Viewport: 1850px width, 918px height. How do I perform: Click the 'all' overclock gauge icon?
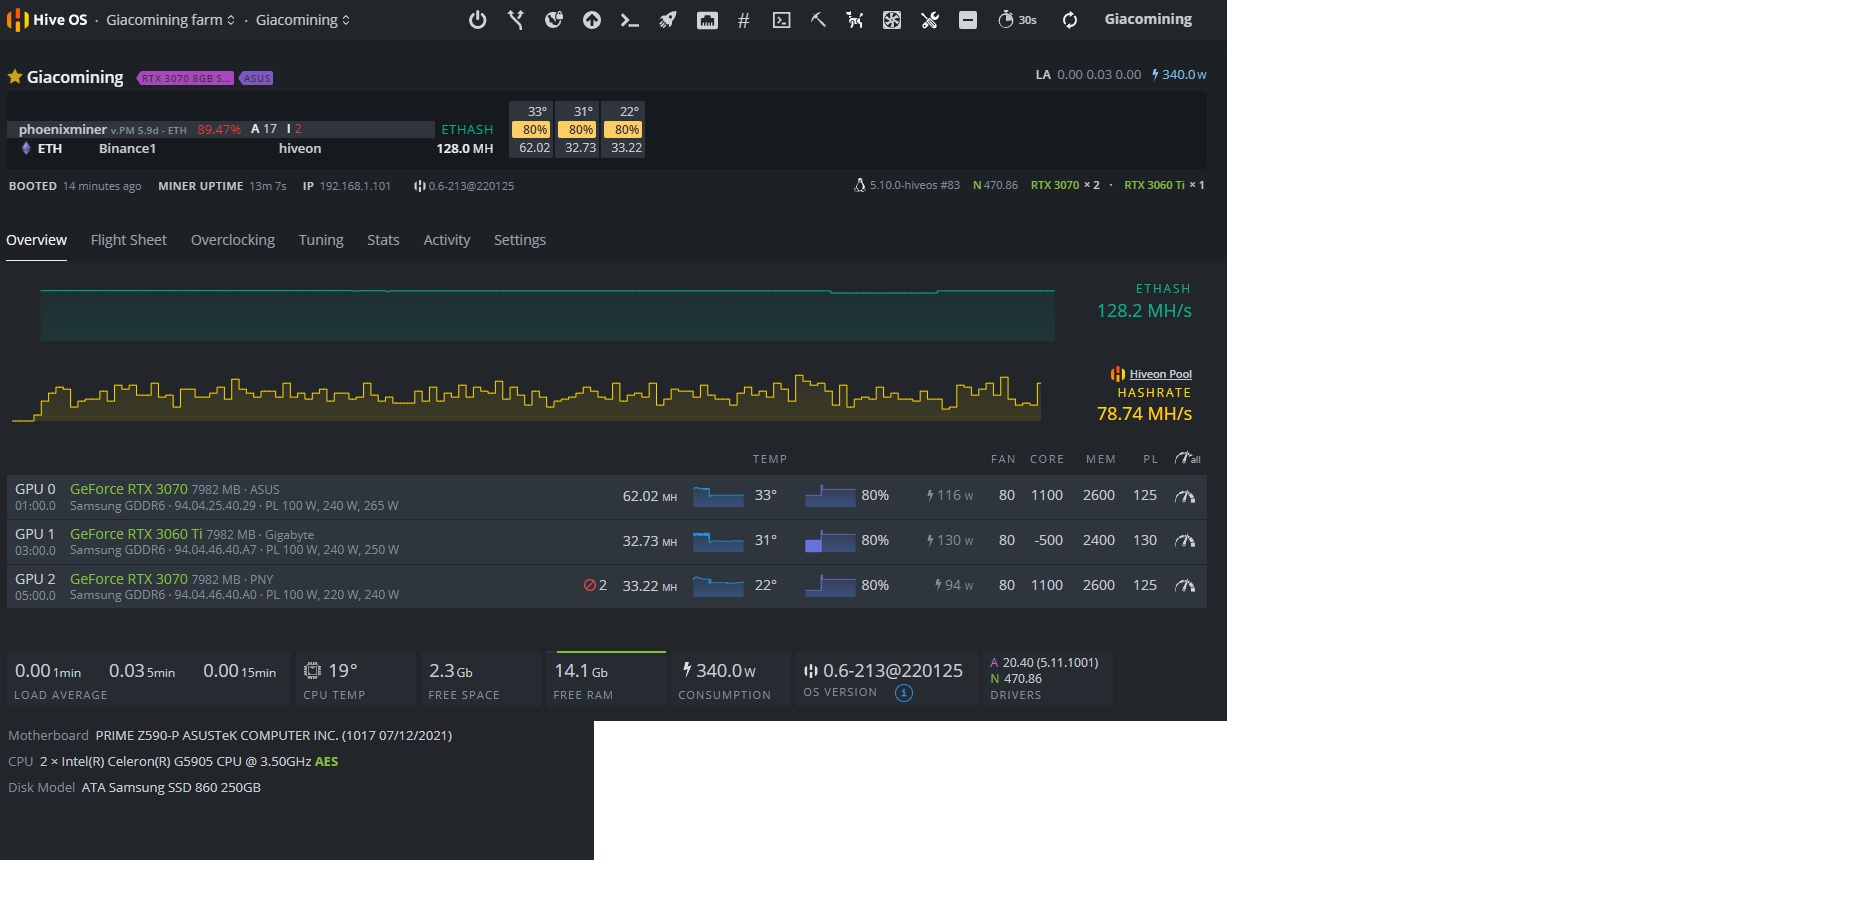1188,458
